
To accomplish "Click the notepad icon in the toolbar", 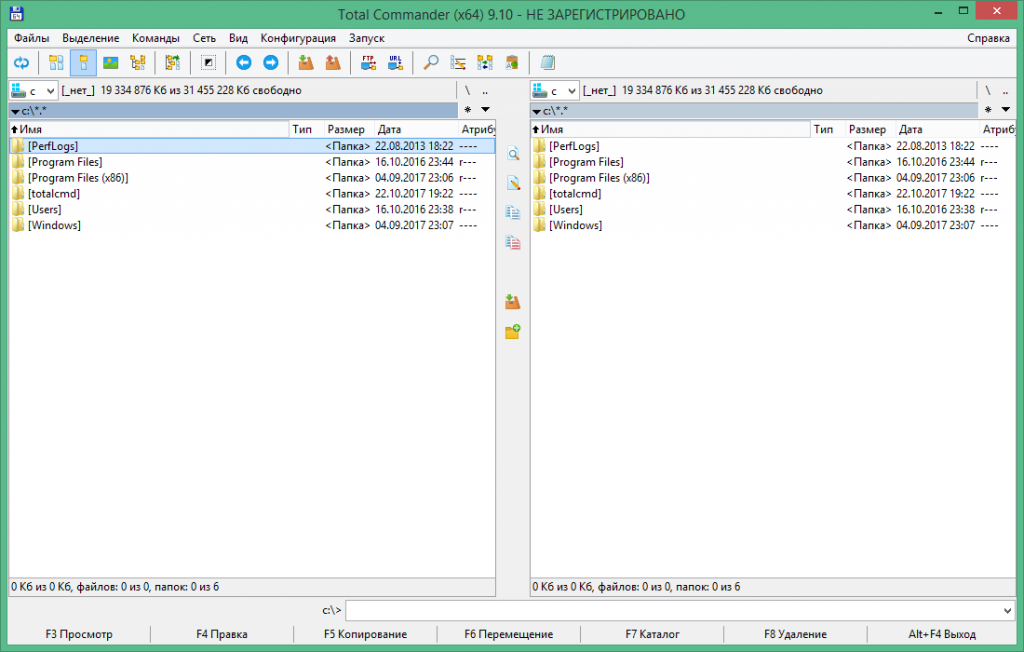I will point(547,63).
